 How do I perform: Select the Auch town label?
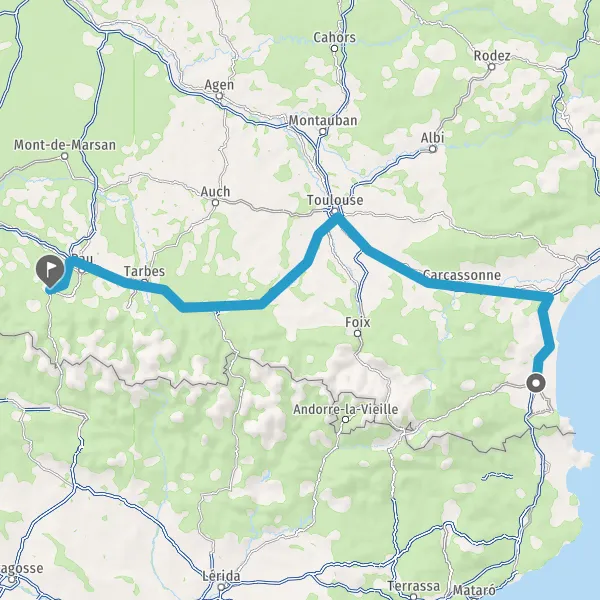point(215,191)
